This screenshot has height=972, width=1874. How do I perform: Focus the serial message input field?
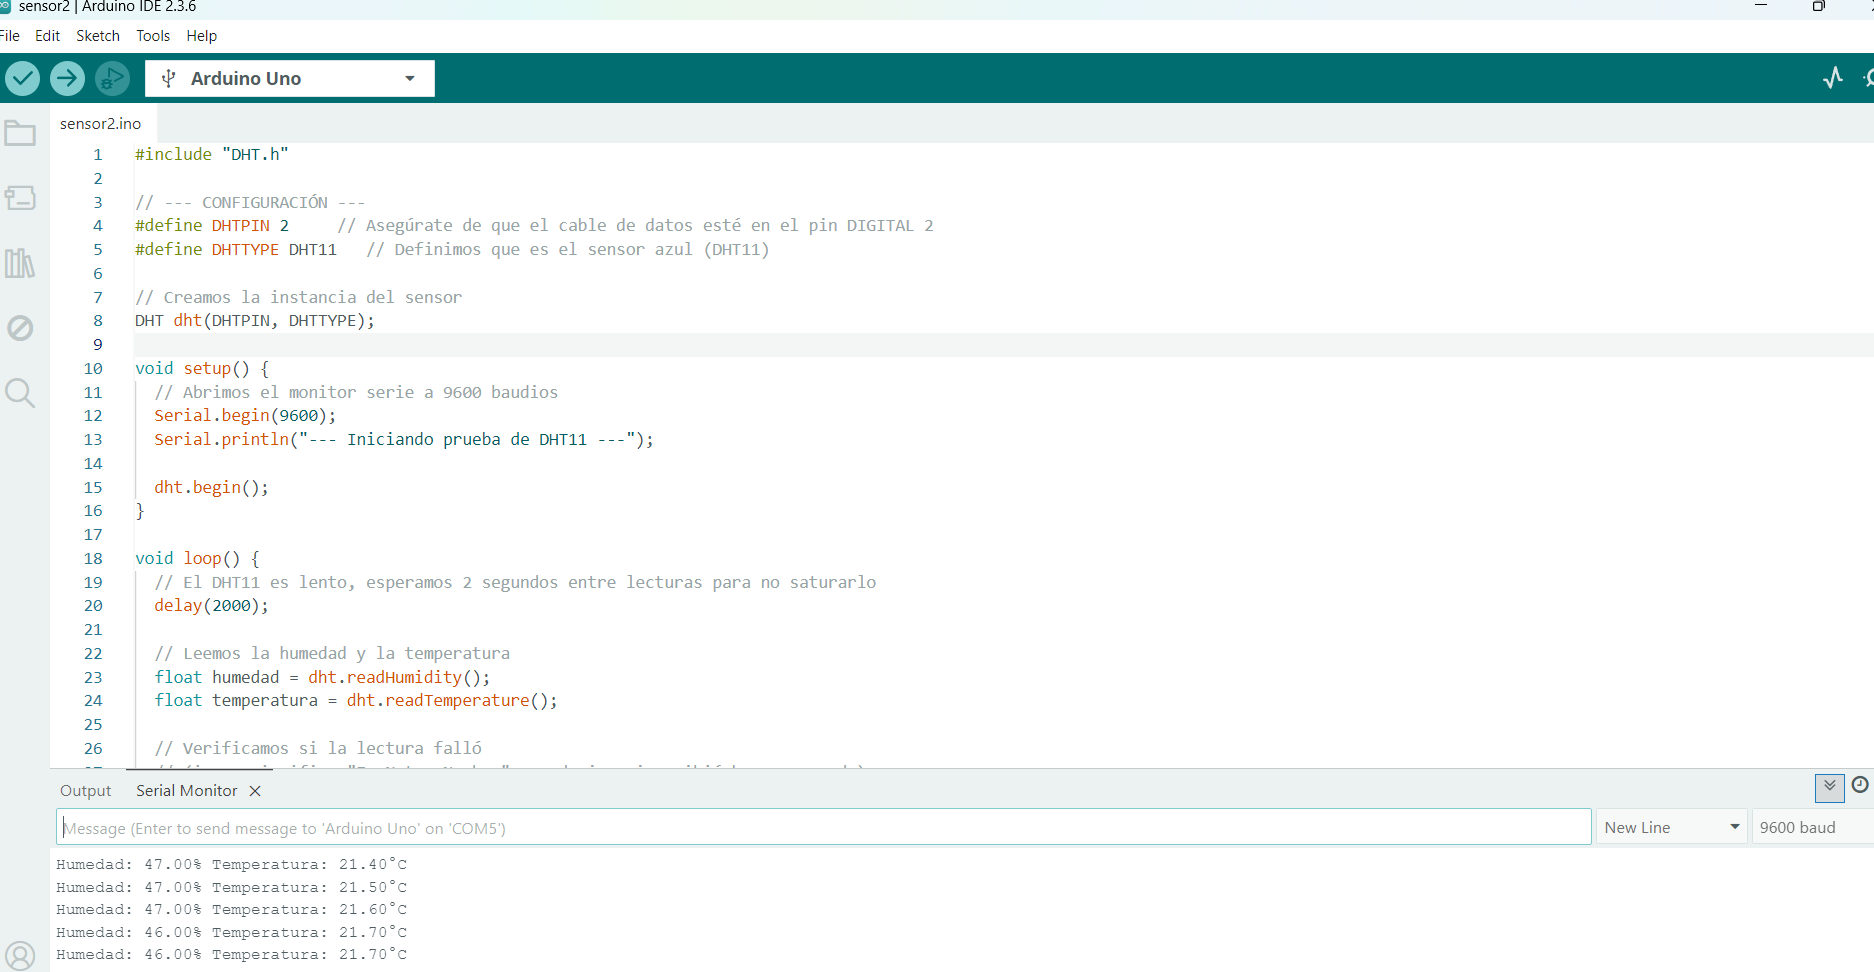[x=820, y=827]
